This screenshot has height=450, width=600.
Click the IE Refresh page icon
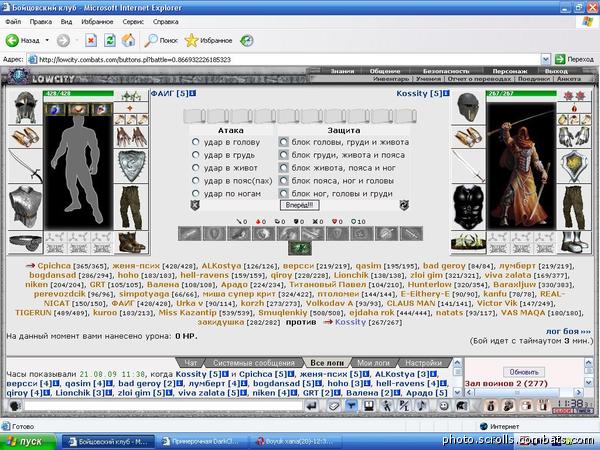[x=110, y=40]
